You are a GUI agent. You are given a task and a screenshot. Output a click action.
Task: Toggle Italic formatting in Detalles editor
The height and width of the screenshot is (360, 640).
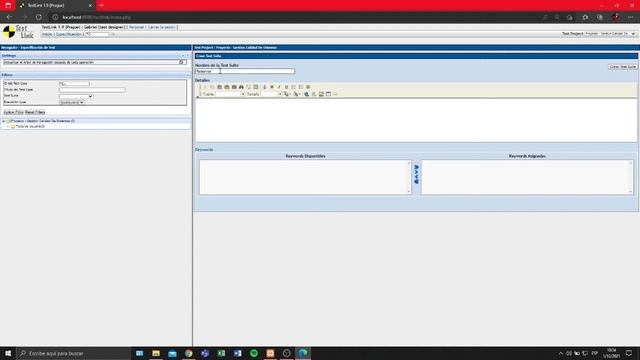coord(279,87)
